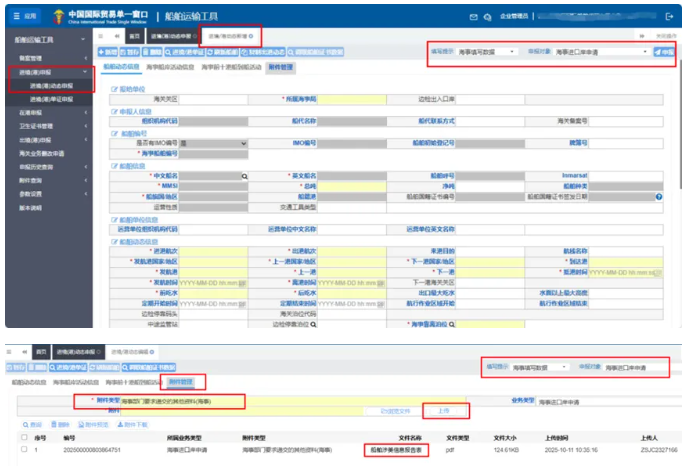Open the 是否有IMO编号 dropdown
Image resolution: width=686 pixels, height=473 pixels.
pos(211,143)
